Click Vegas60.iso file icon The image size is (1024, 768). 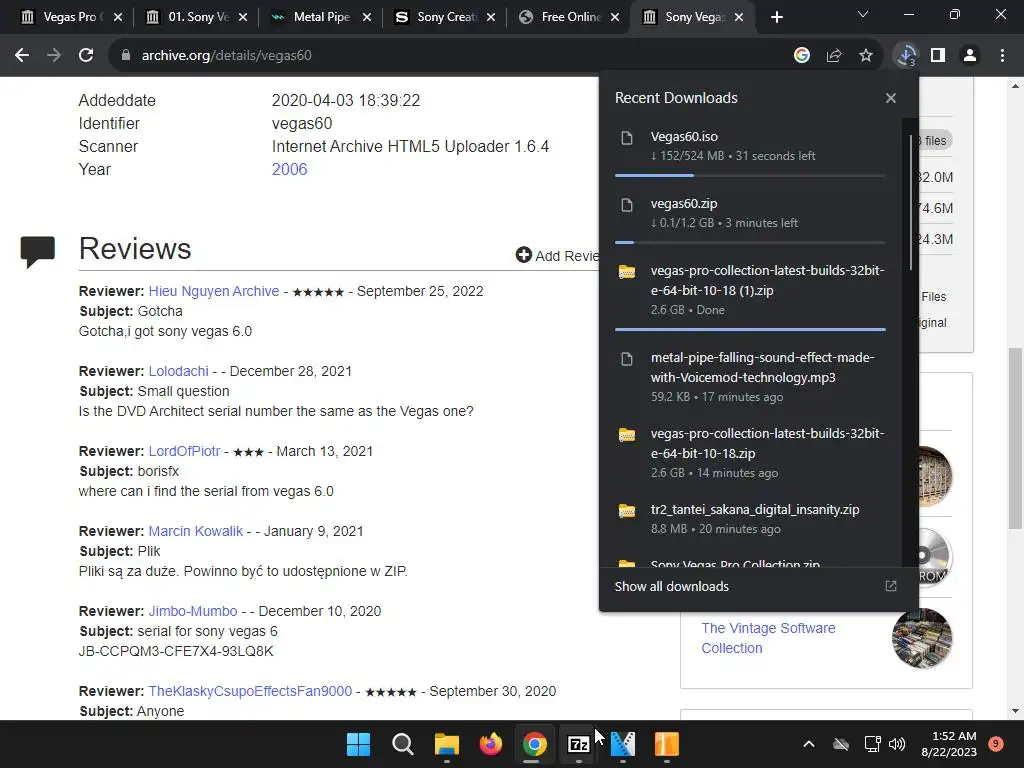tap(627, 138)
